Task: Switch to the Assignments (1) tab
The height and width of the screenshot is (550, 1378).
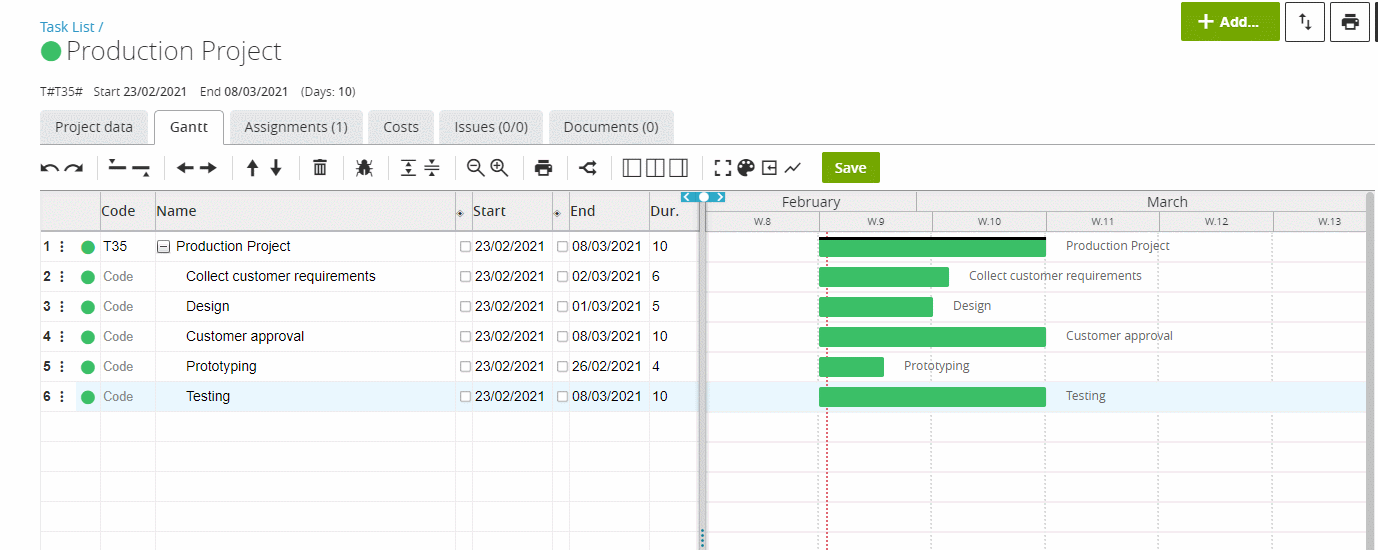Action: click(295, 127)
